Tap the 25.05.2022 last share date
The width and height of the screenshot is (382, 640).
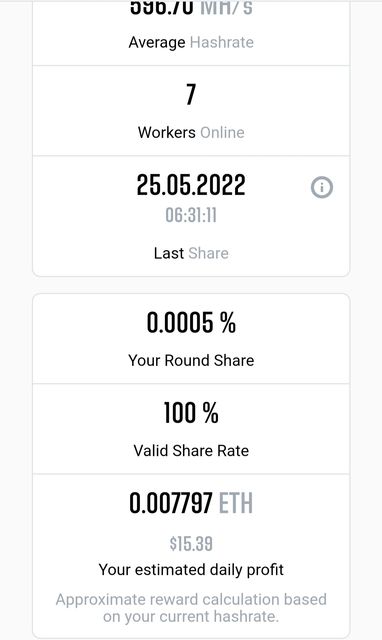(x=191, y=184)
